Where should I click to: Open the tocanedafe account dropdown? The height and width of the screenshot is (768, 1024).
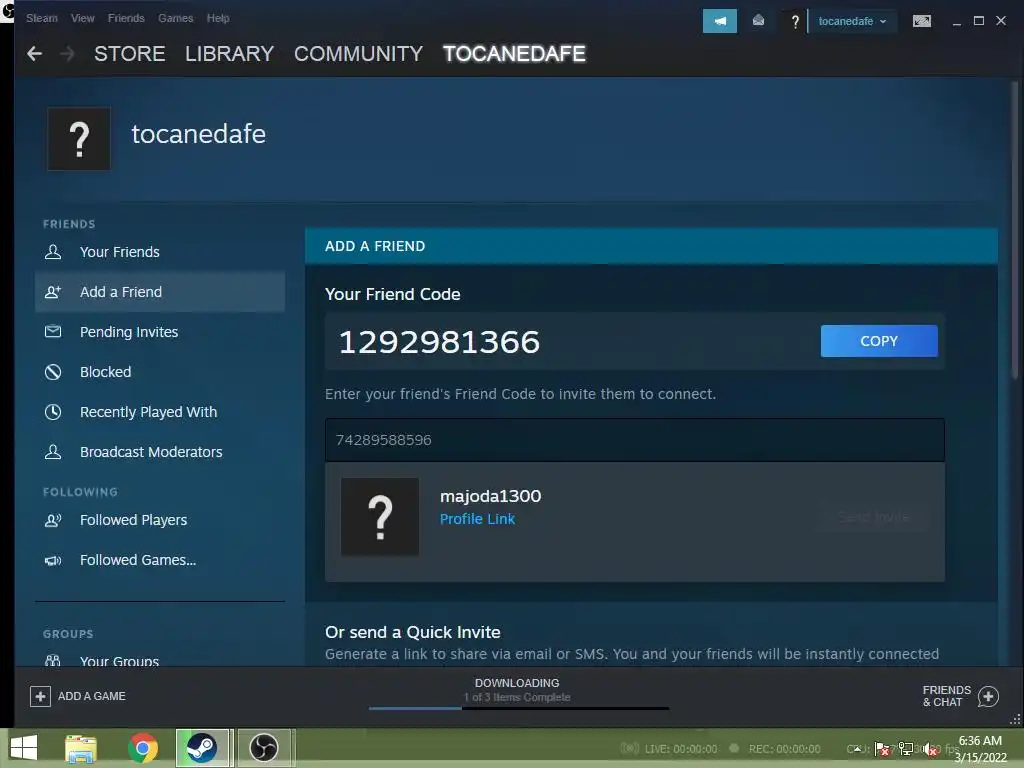coord(852,21)
